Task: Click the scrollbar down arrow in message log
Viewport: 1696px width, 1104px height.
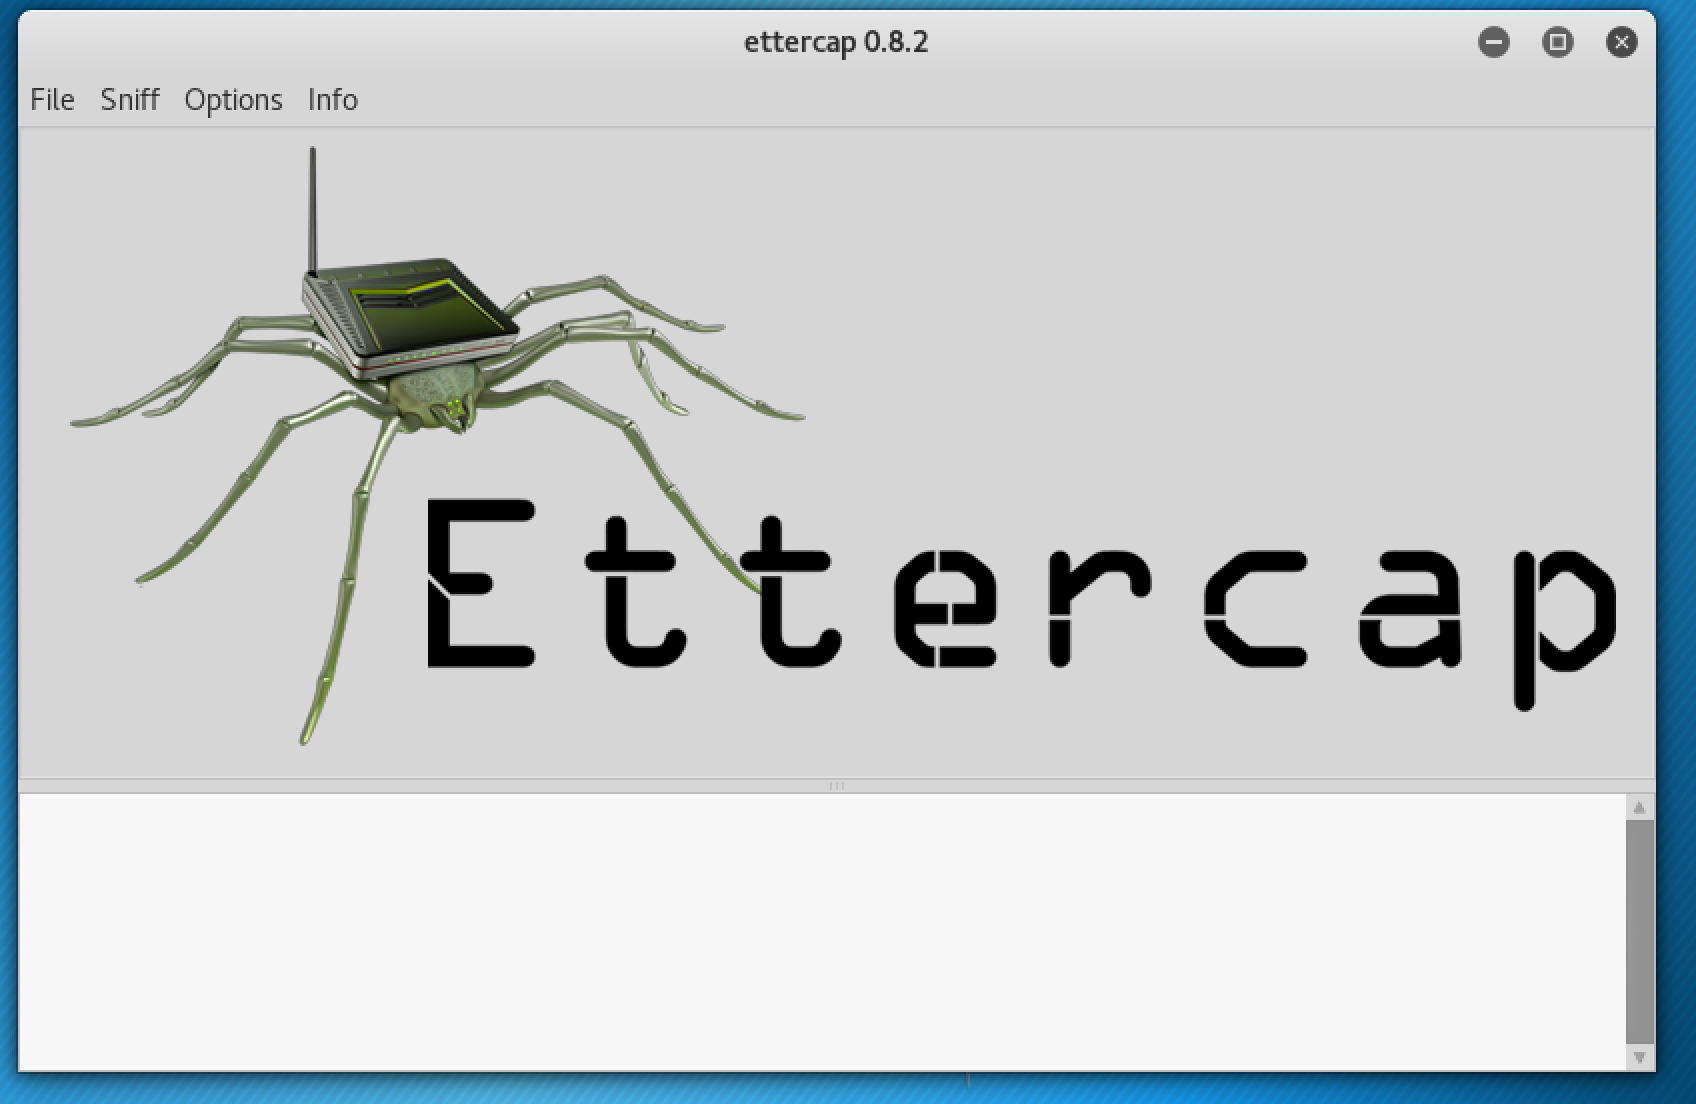Action: (x=1639, y=1057)
